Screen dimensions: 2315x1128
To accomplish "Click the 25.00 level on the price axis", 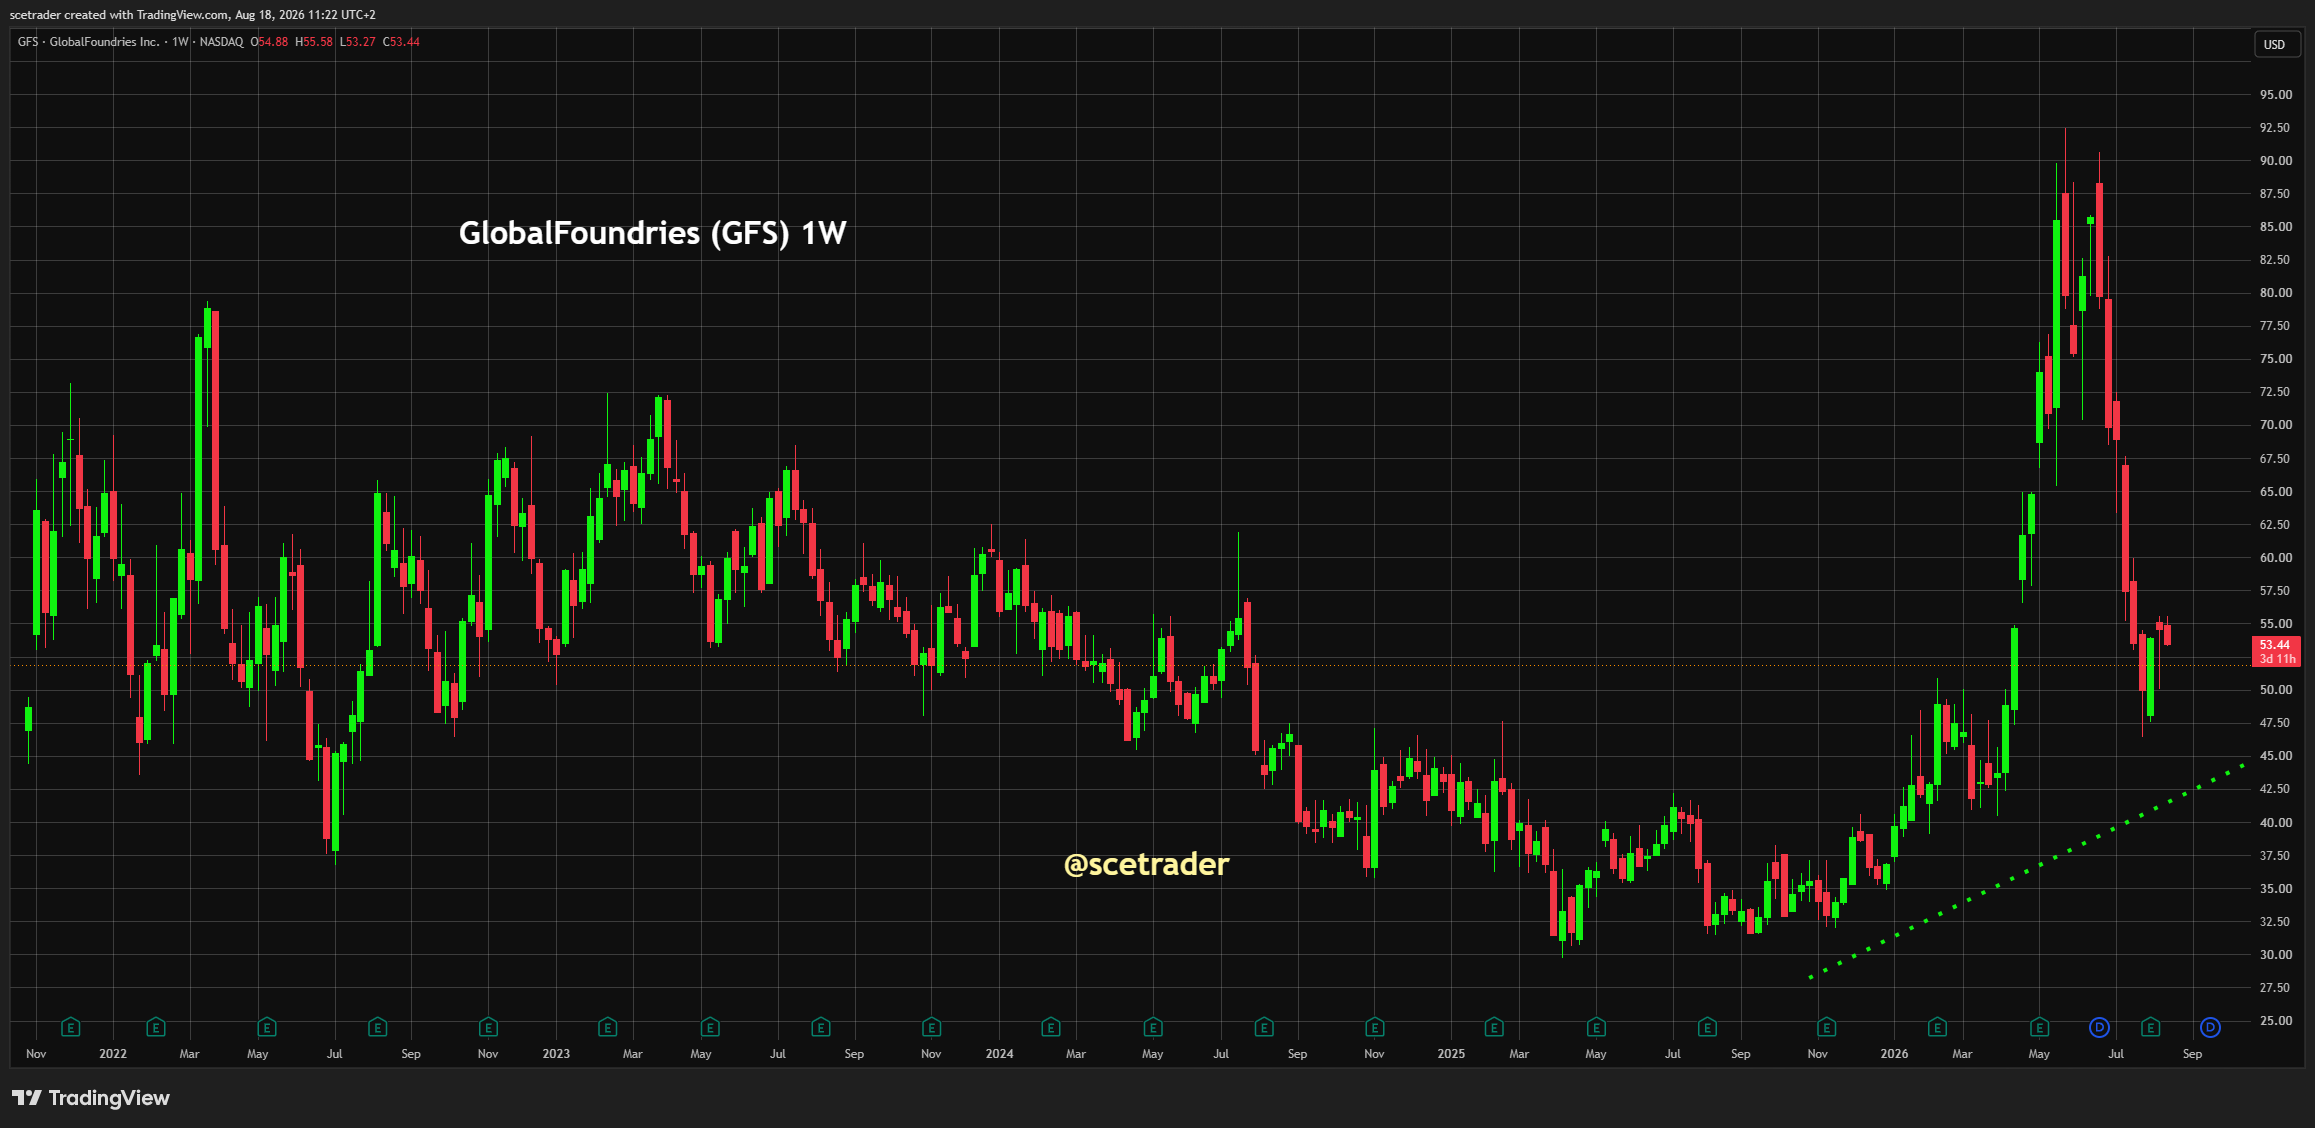I will tap(2276, 1021).
